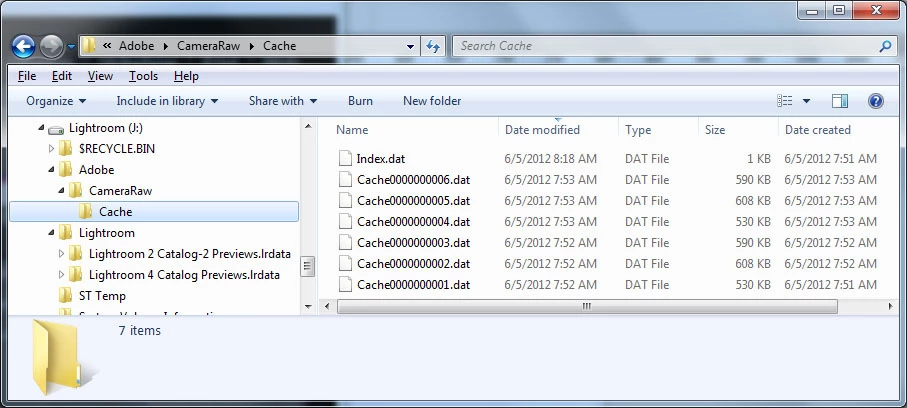
Task: Click the tree pane scroll up arrow
Action: coord(308,126)
